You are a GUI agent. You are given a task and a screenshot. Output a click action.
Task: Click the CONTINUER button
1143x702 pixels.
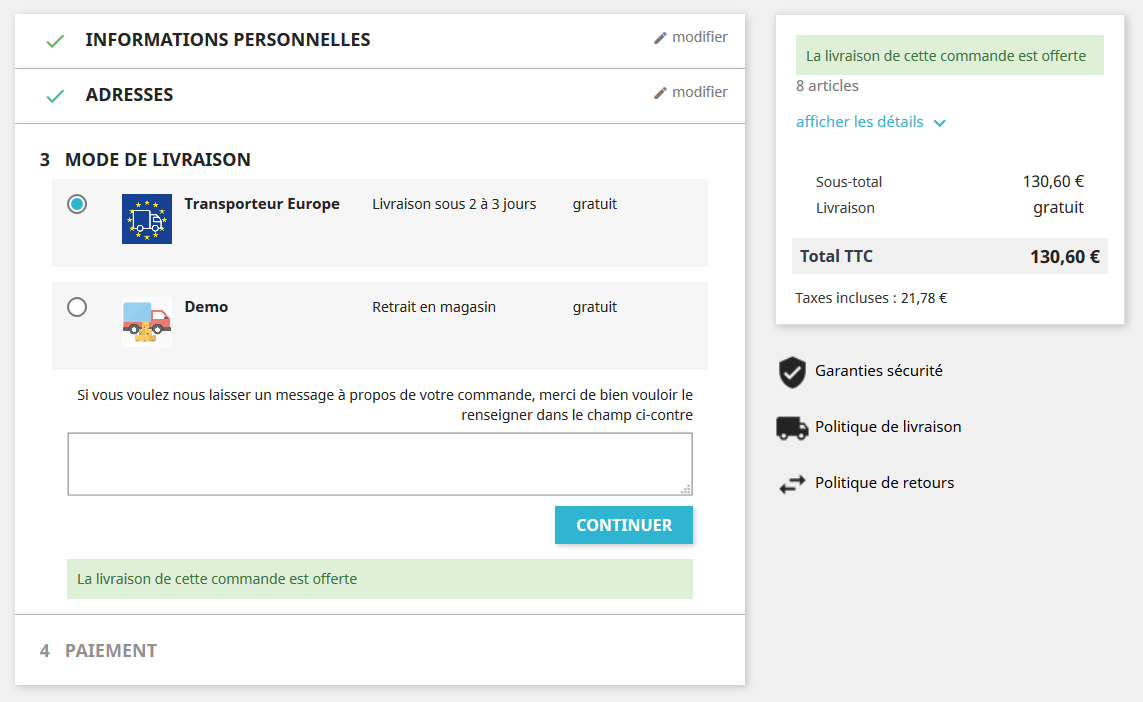click(623, 524)
